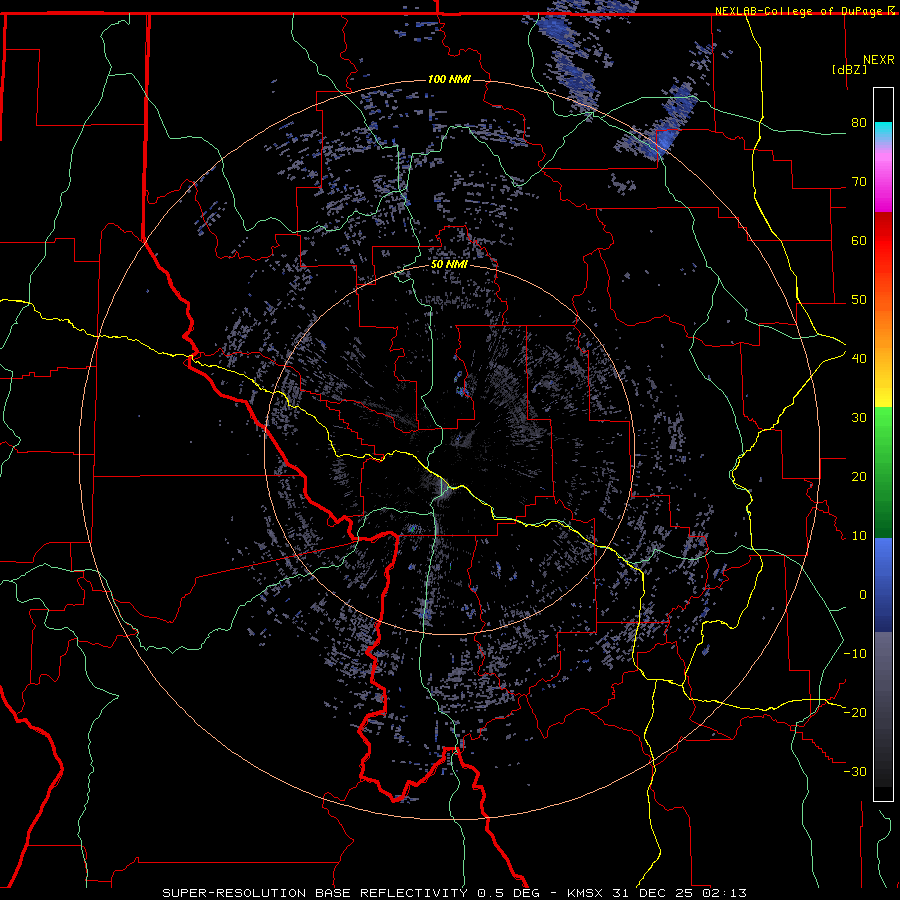Click the -20 value on the dBZ scale
The width and height of the screenshot is (900, 900).
(x=855, y=712)
